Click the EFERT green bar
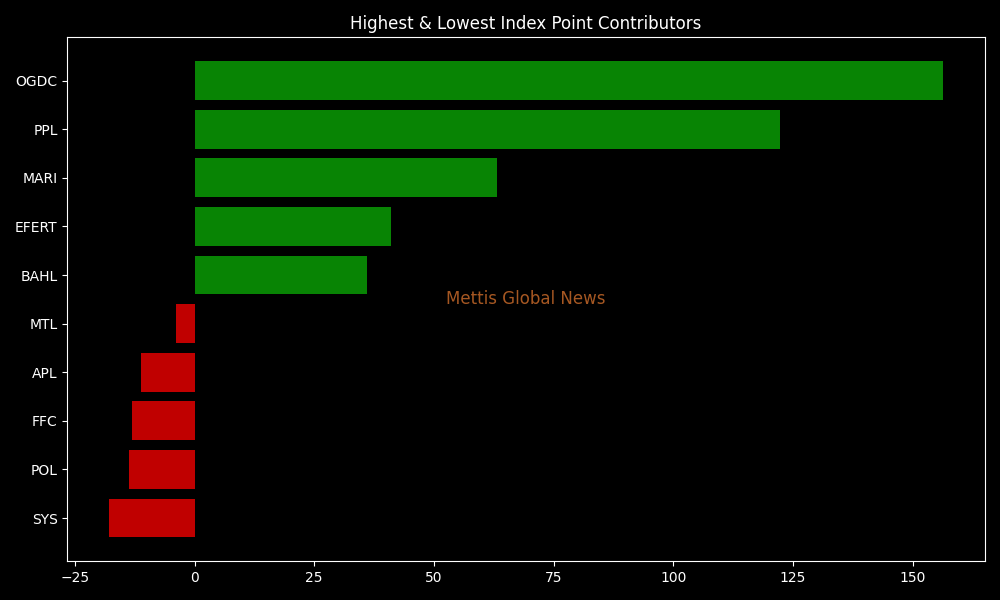 pos(293,226)
